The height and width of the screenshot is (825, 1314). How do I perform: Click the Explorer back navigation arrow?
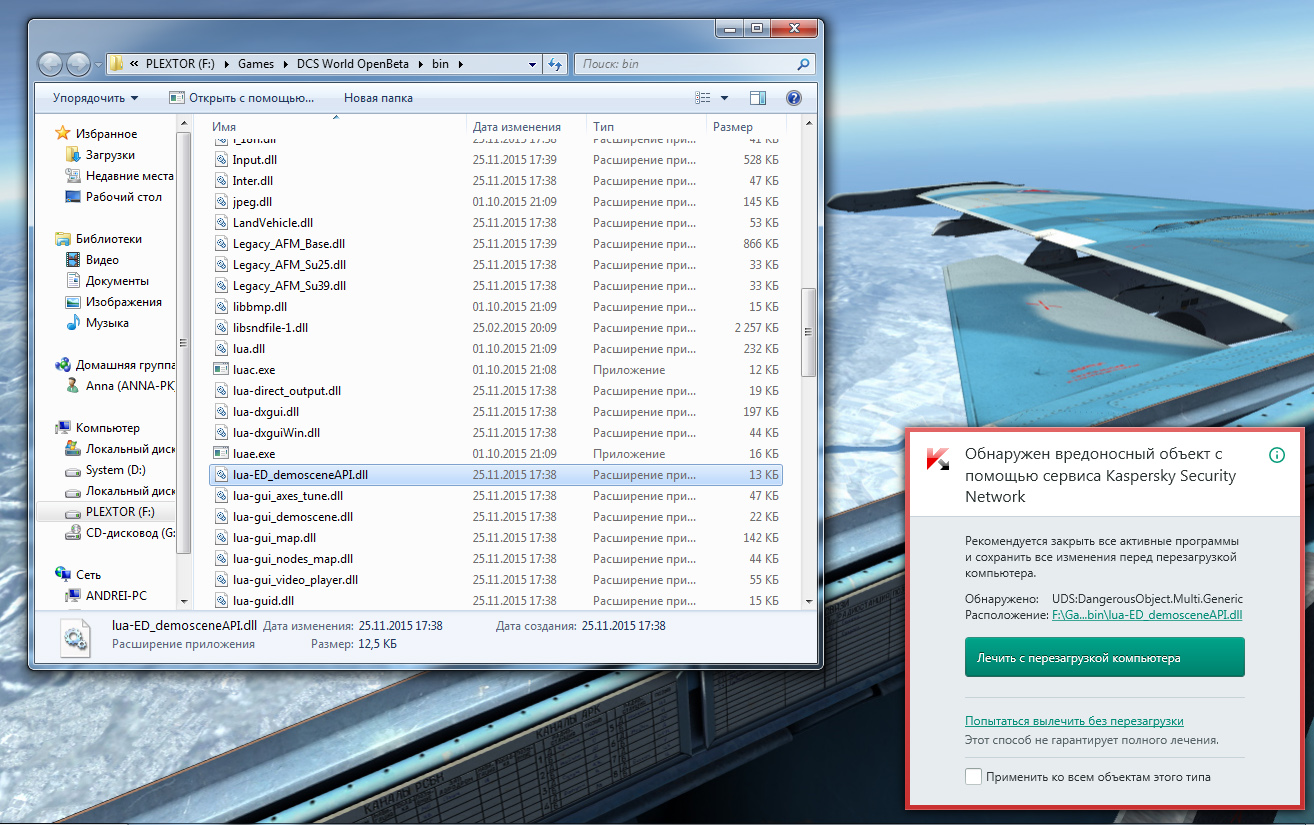(x=51, y=64)
